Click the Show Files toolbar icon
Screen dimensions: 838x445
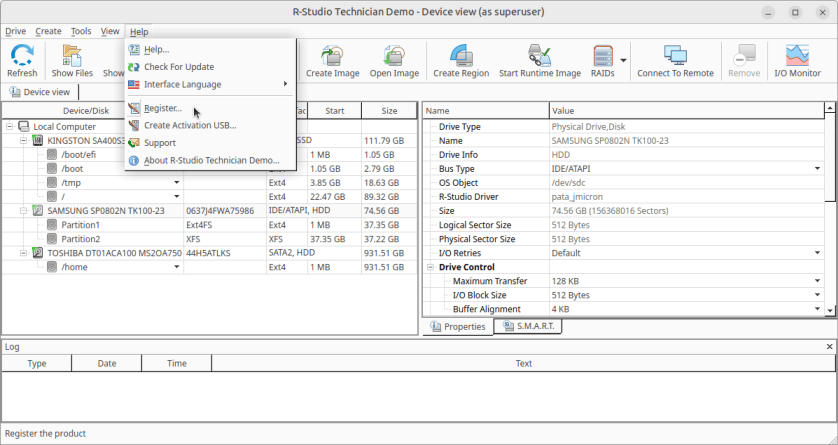tap(72, 55)
